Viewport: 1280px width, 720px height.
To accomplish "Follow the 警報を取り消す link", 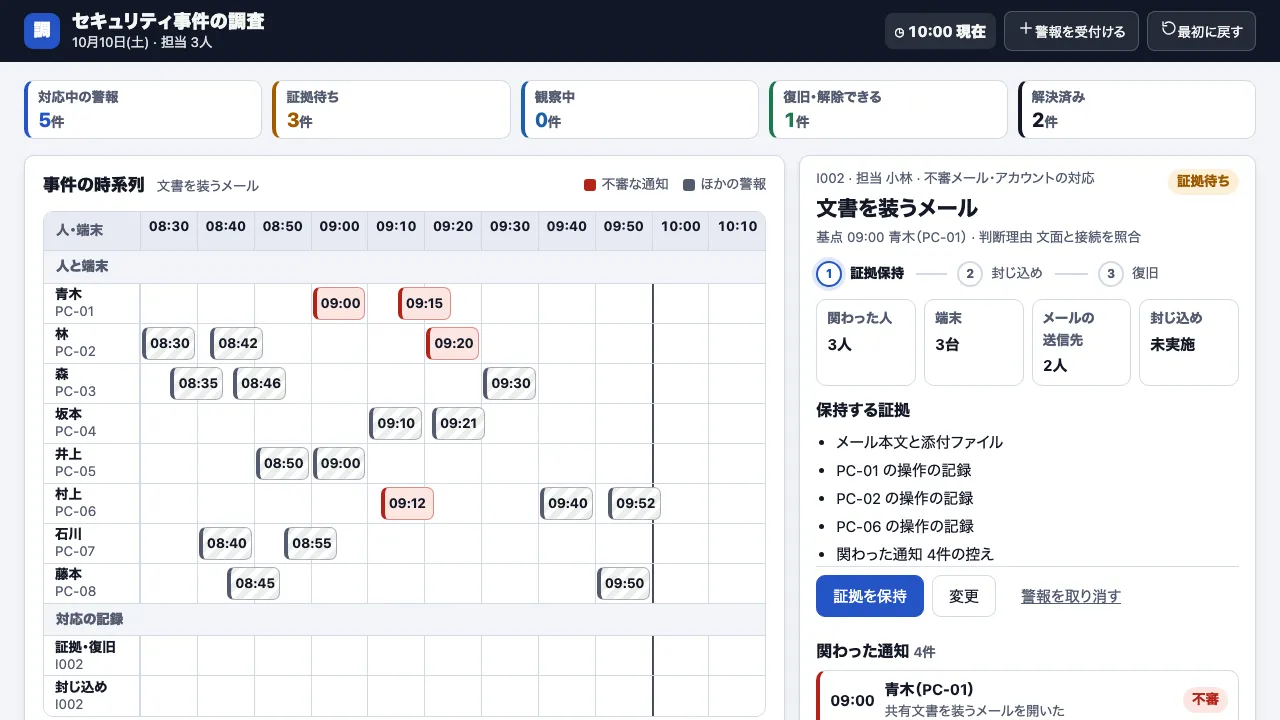I will click(x=1071, y=596).
